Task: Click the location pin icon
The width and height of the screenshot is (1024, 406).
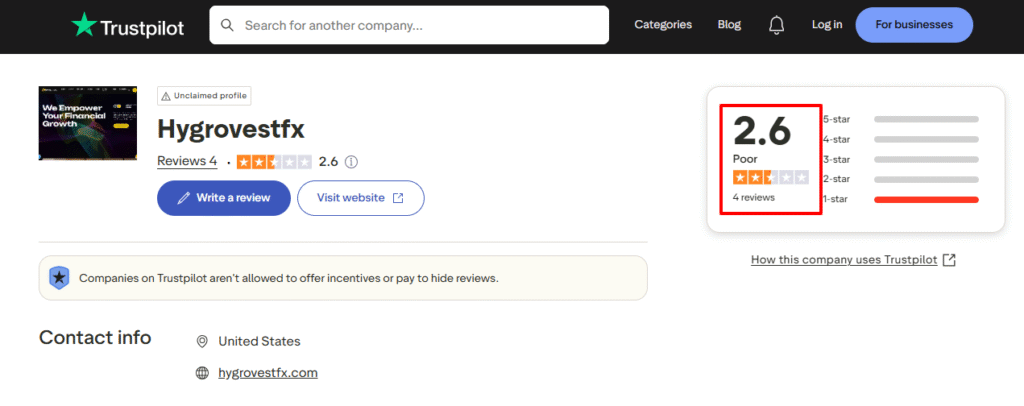Action: pos(202,341)
